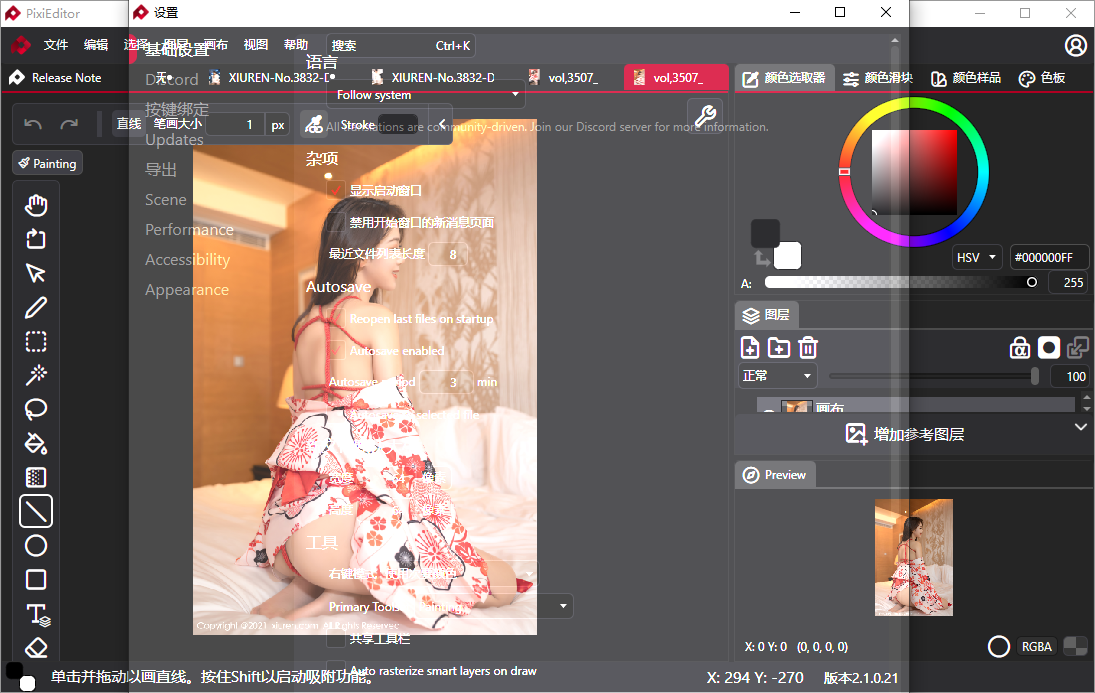The image size is (1095, 693).
Task: Activate the Magic Wand tool
Action: click(36, 375)
